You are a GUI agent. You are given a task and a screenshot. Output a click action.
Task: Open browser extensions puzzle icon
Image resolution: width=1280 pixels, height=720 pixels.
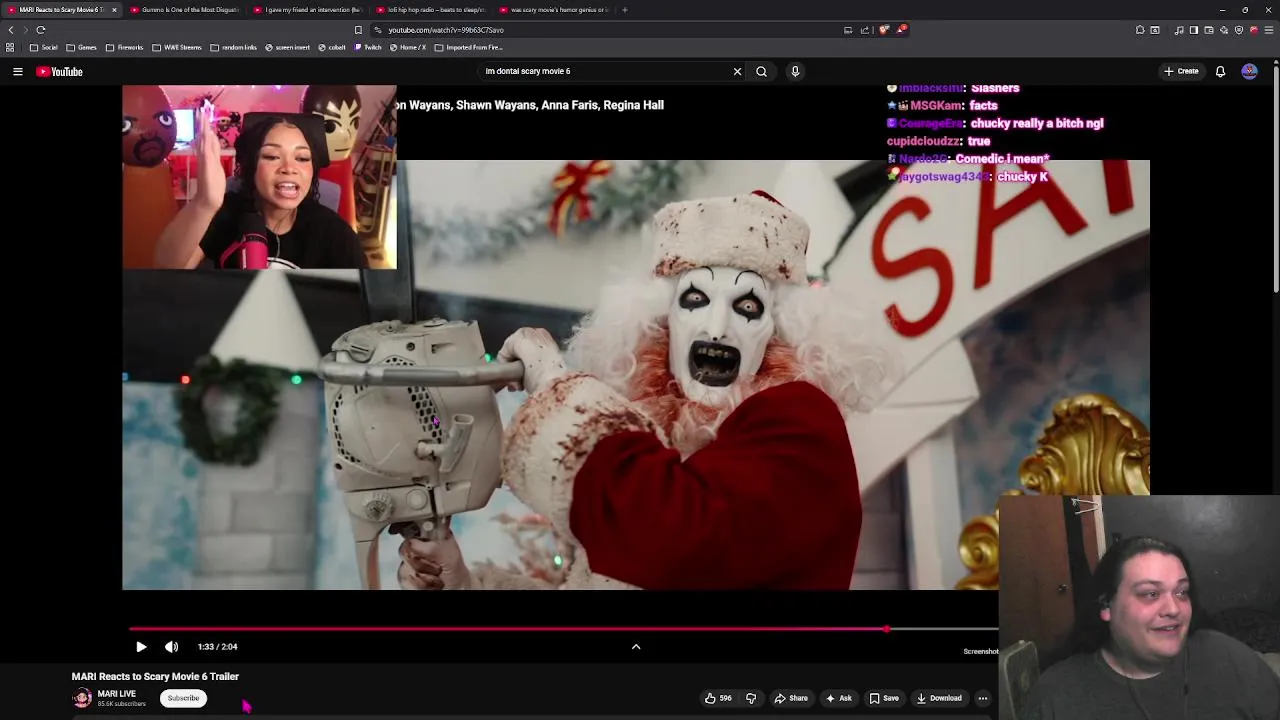coord(1140,30)
